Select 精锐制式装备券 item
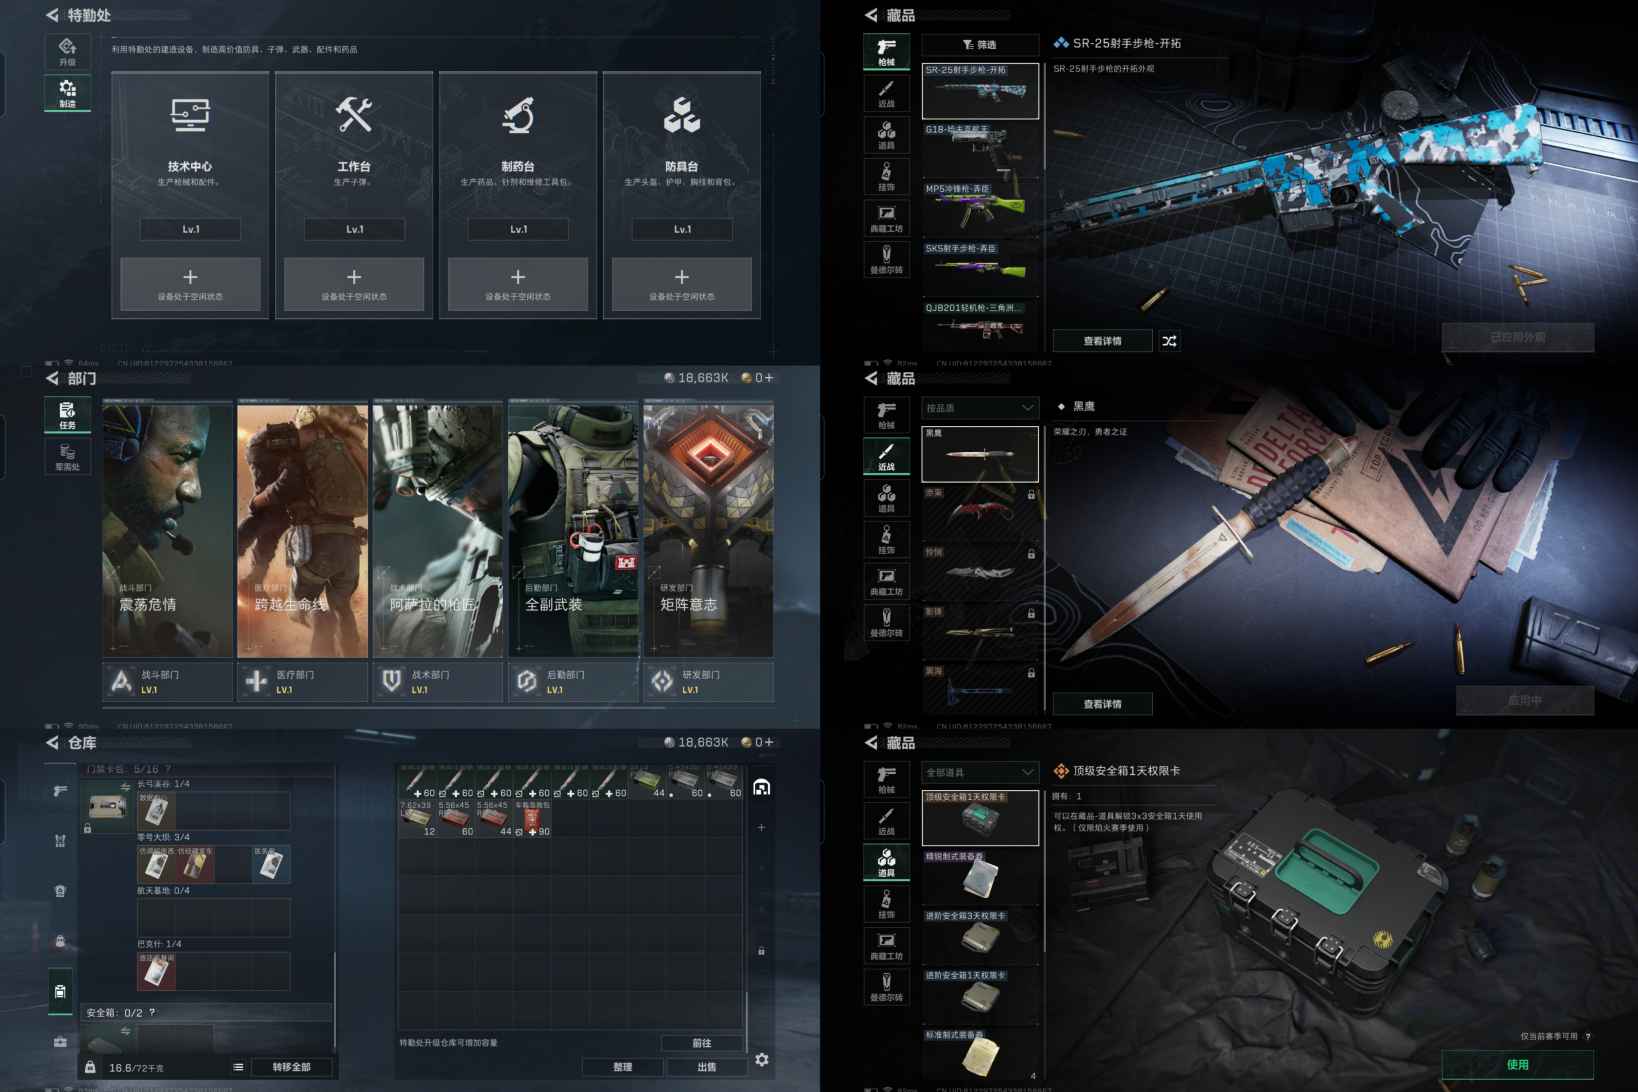 pos(980,878)
